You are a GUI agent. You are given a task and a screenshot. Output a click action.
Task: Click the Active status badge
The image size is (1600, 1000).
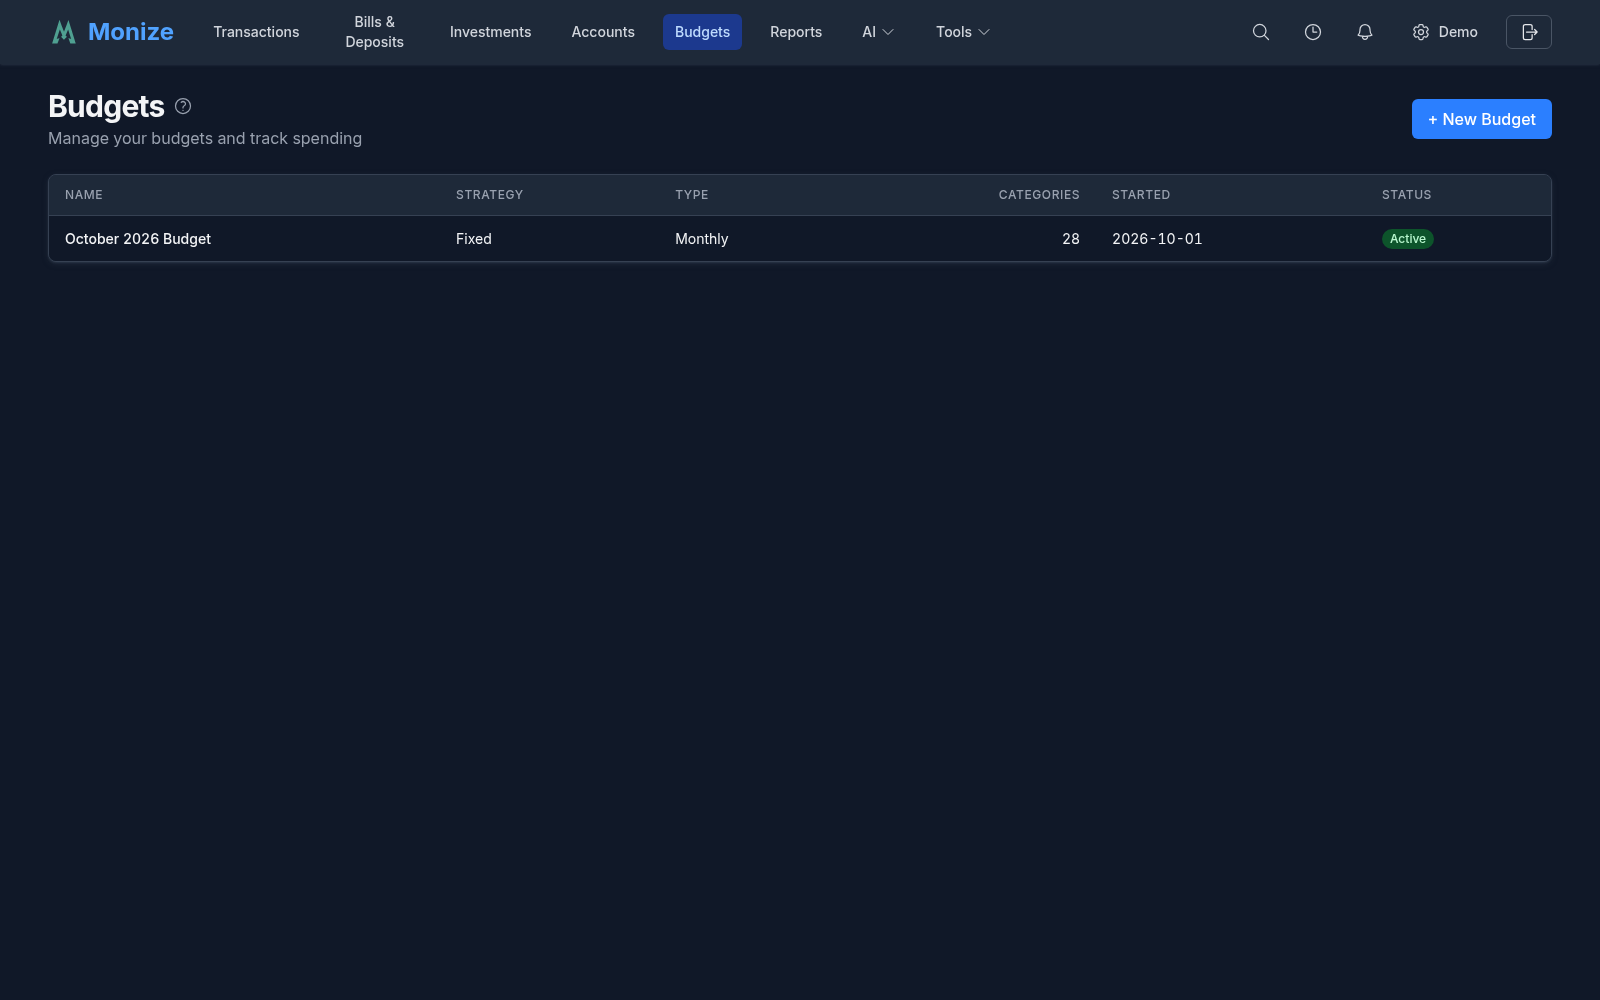[x=1407, y=239]
